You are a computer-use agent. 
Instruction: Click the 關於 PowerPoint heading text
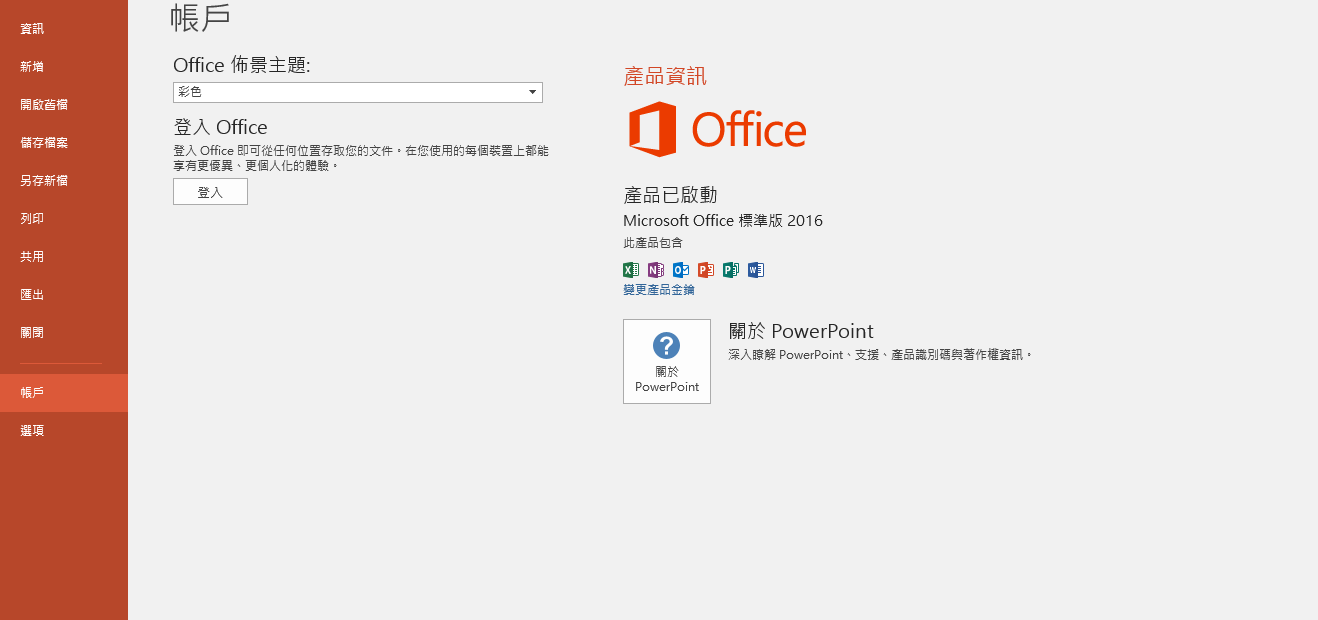tap(801, 331)
